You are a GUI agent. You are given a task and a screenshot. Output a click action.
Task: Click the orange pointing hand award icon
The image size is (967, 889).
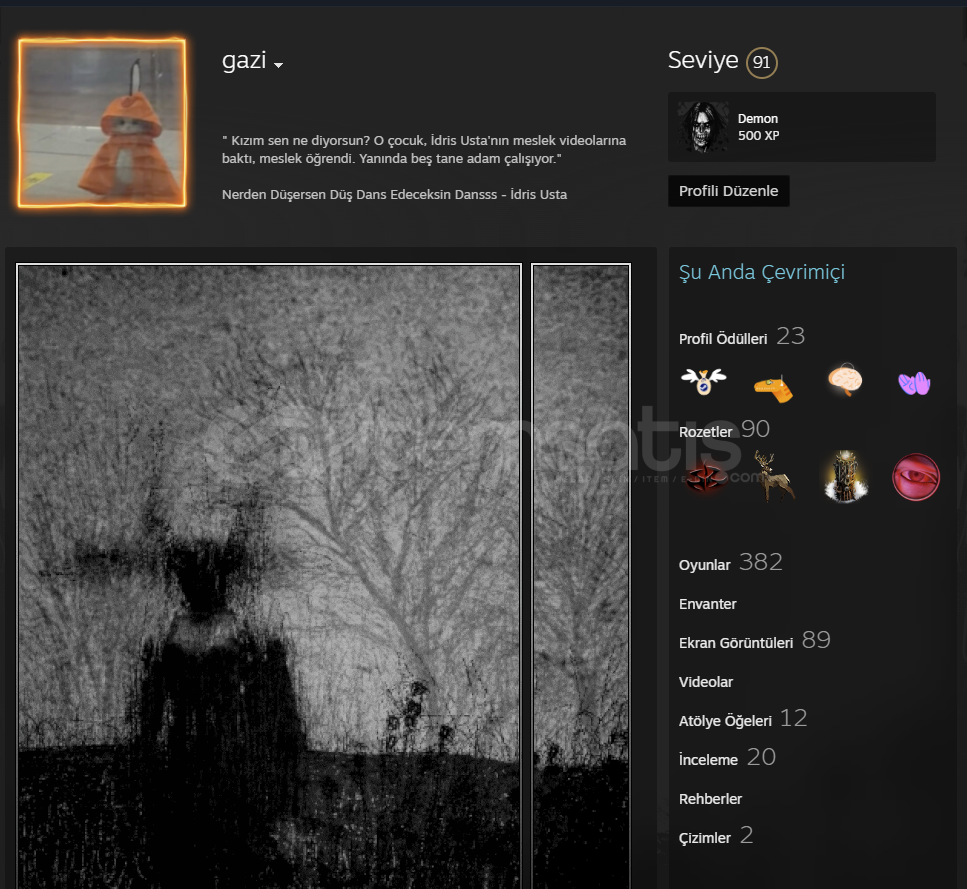(773, 388)
